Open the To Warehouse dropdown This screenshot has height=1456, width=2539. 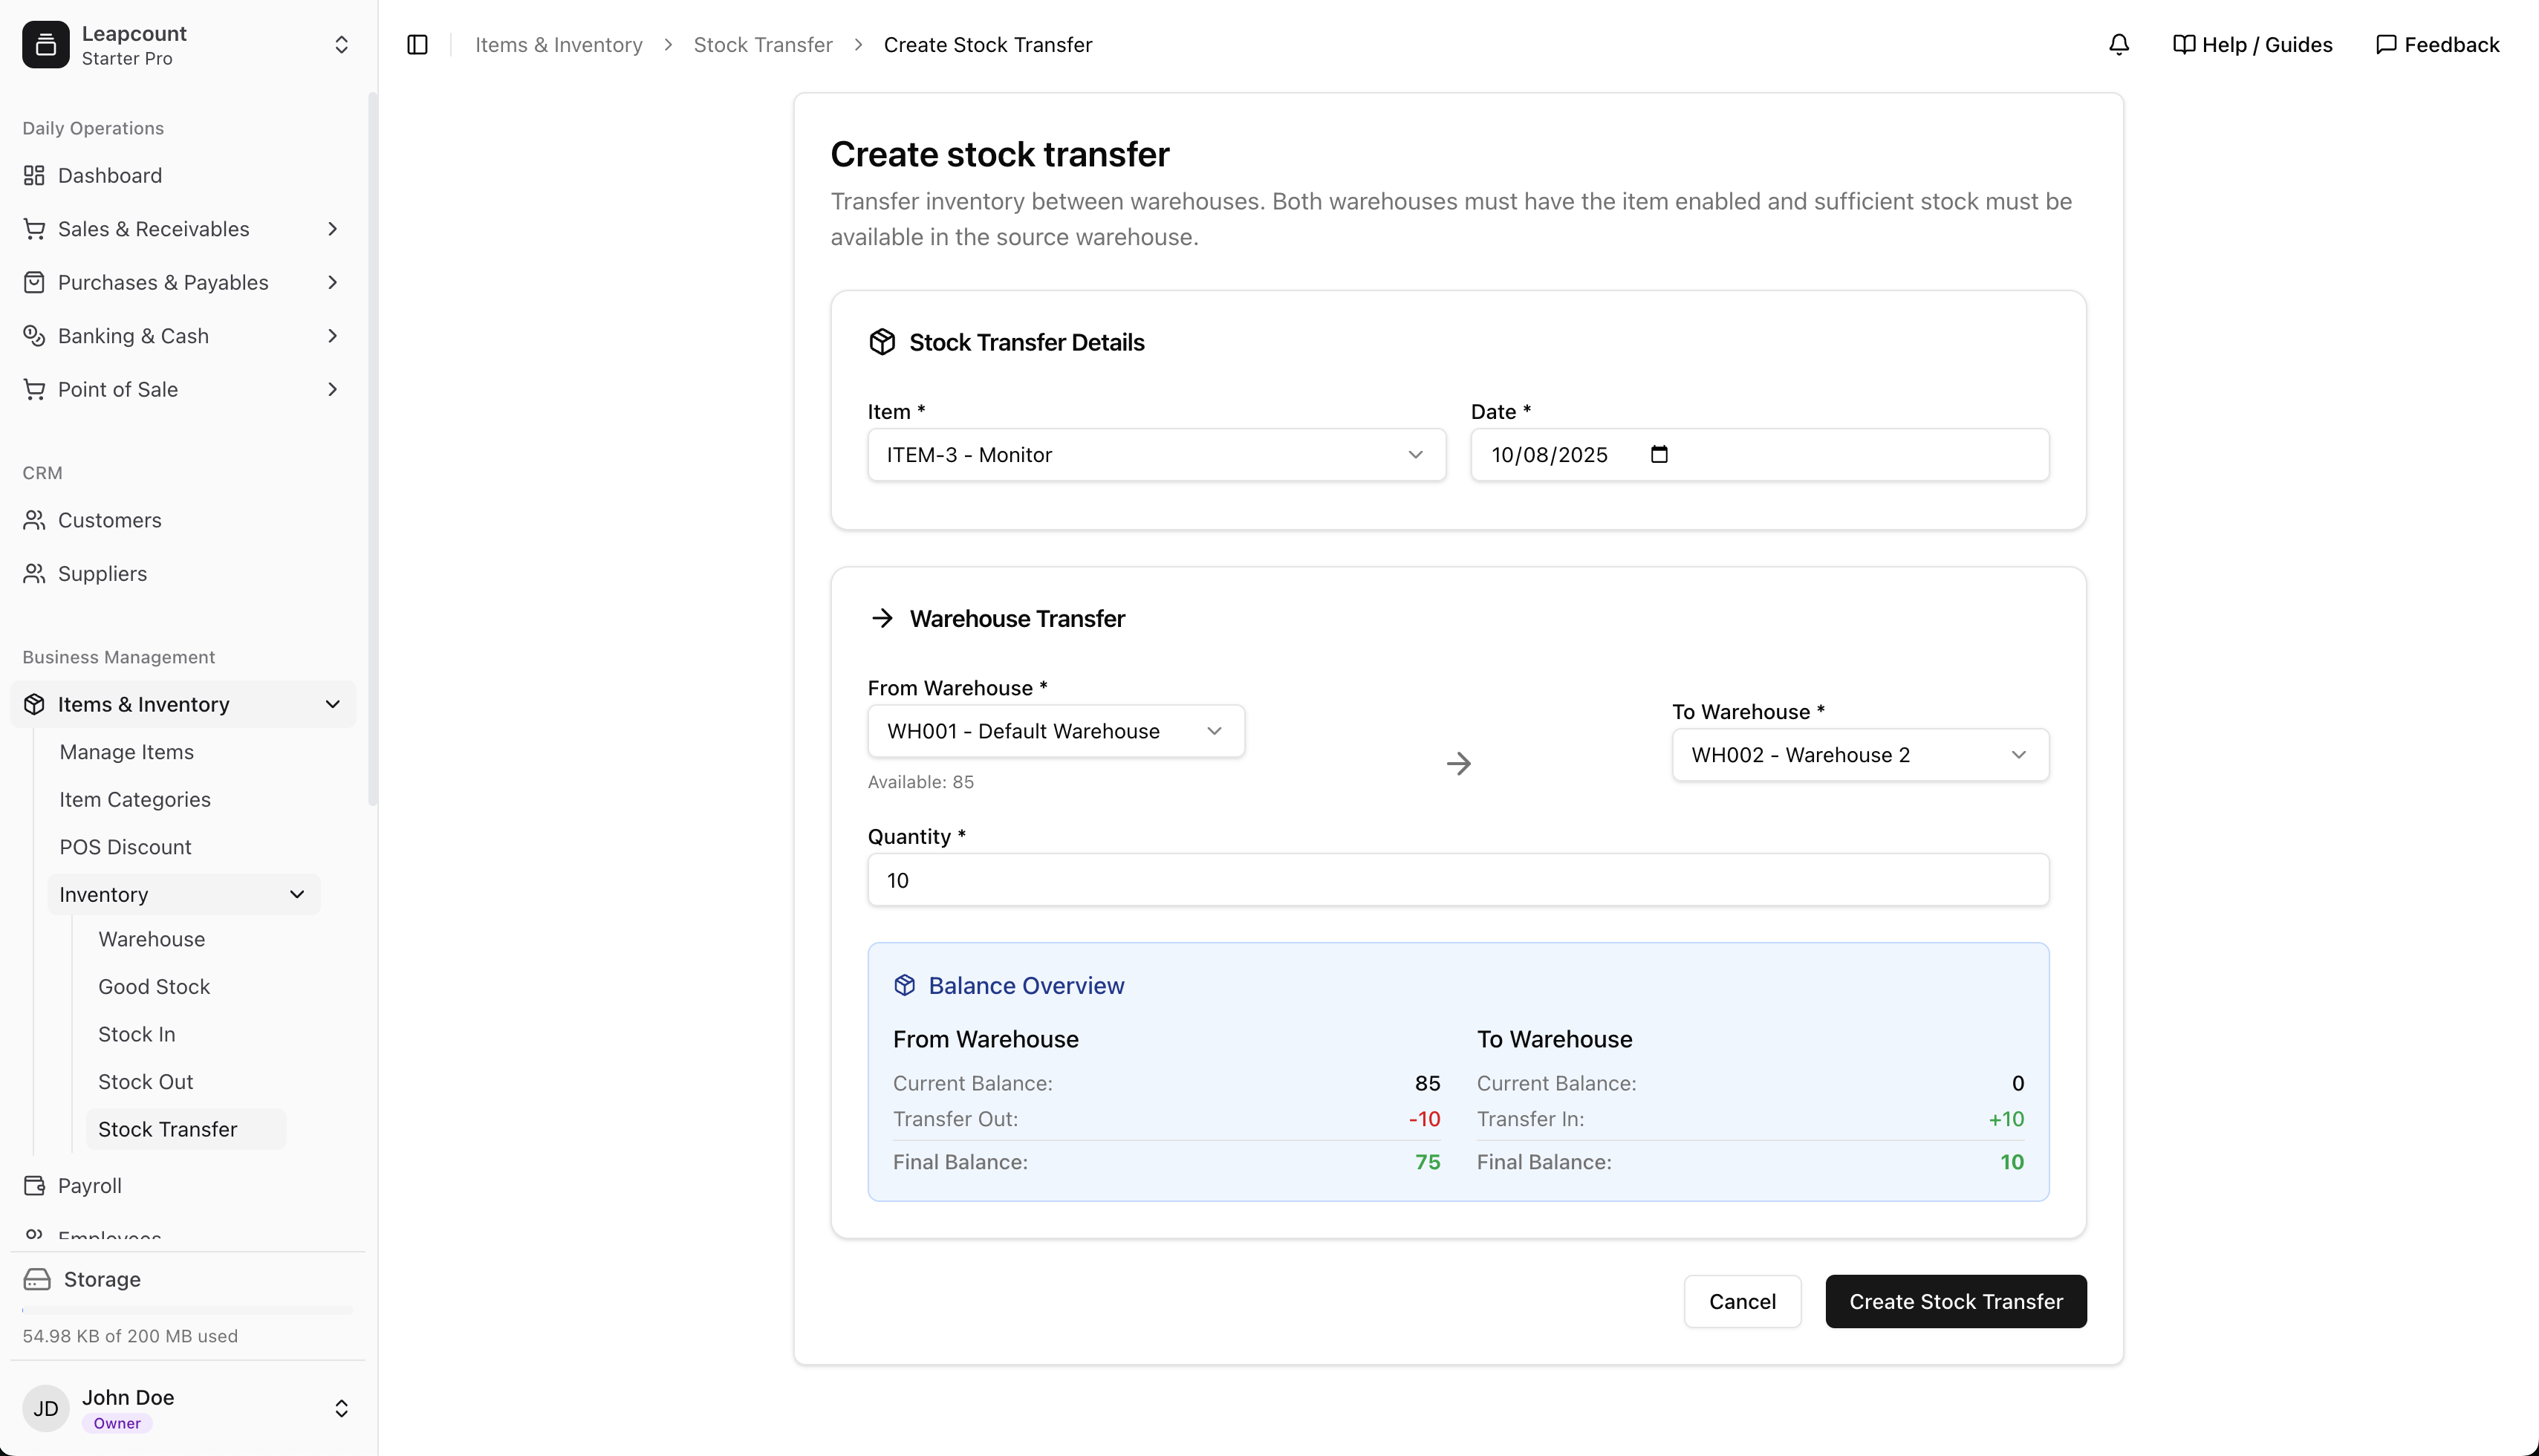pos(1860,755)
